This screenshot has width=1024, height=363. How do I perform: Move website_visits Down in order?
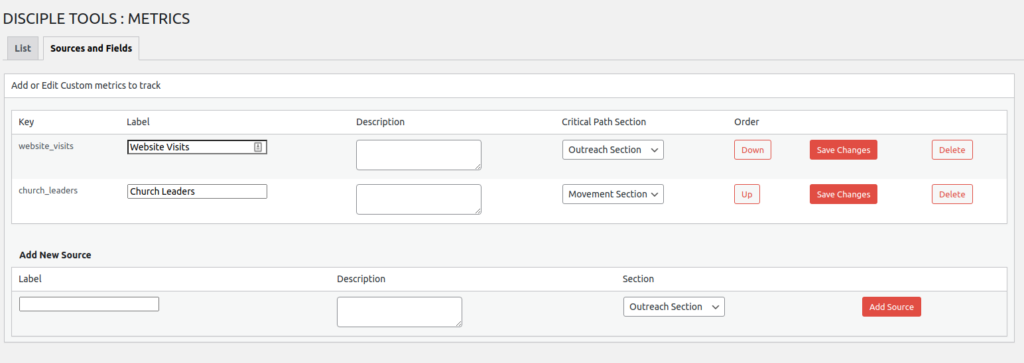(752, 150)
